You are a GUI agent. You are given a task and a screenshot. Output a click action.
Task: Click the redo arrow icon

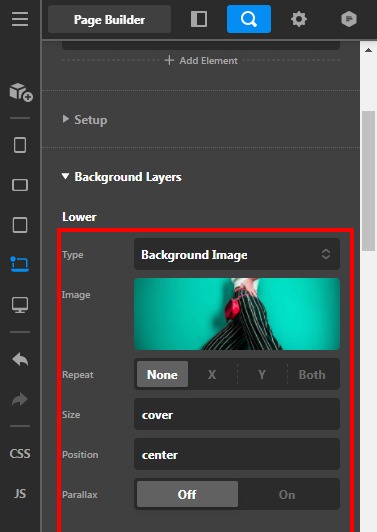coord(20,399)
